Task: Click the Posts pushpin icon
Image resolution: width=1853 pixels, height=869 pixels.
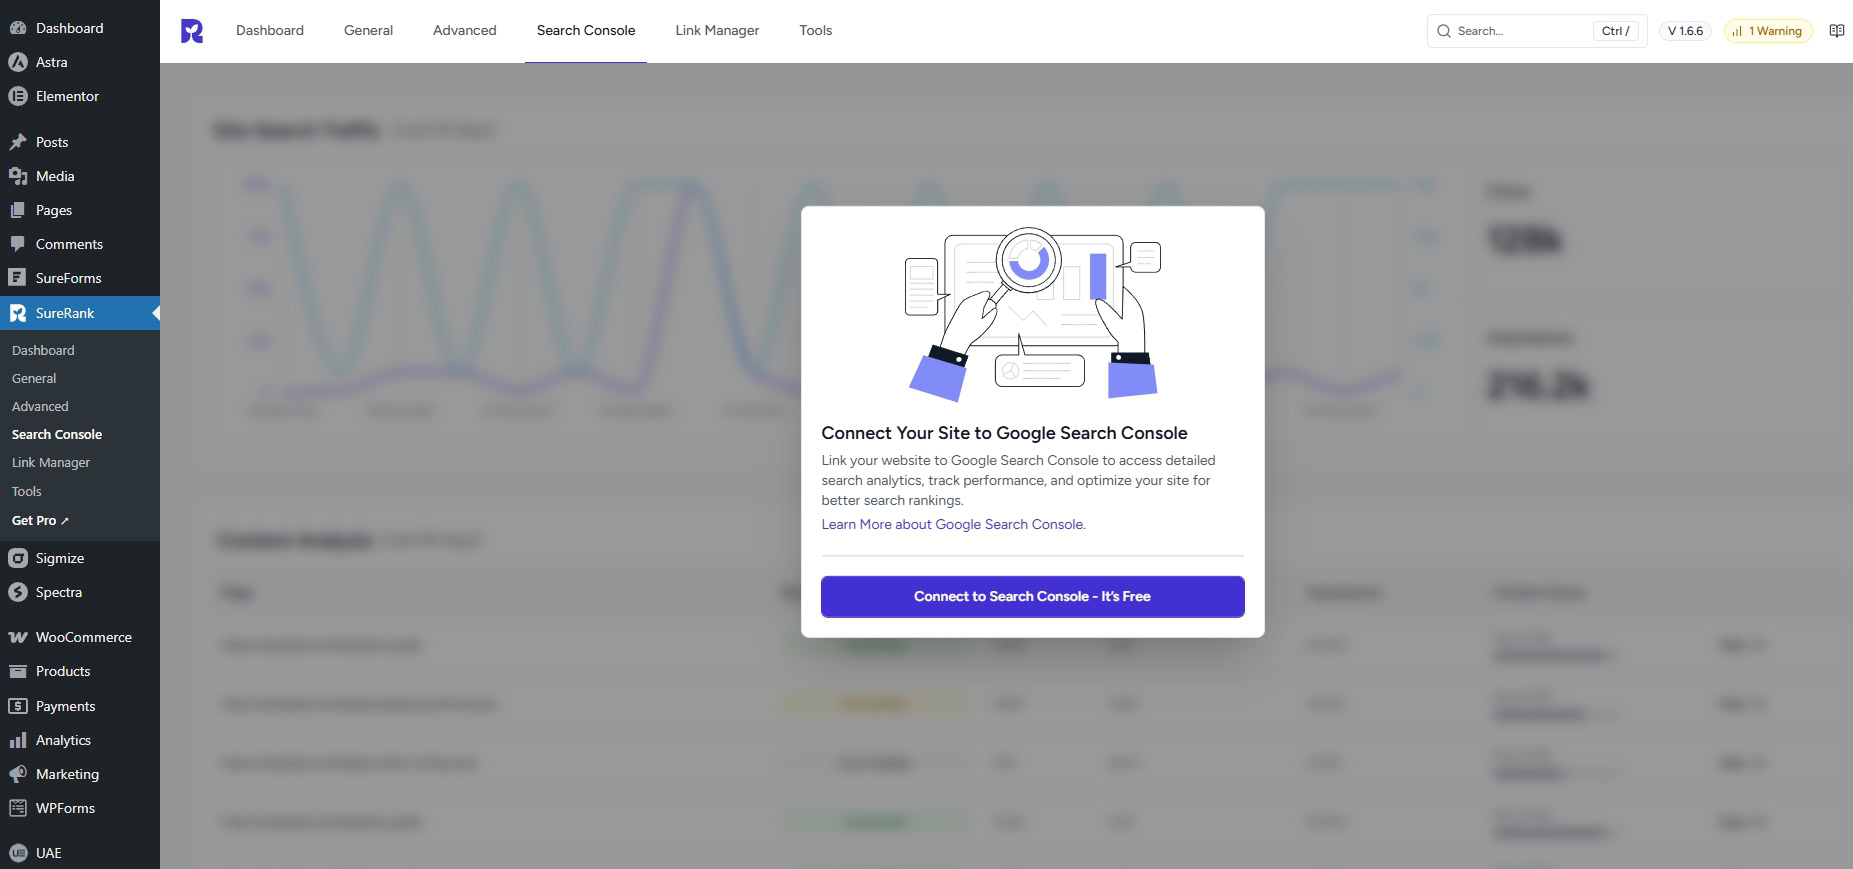Action: pos(18,142)
